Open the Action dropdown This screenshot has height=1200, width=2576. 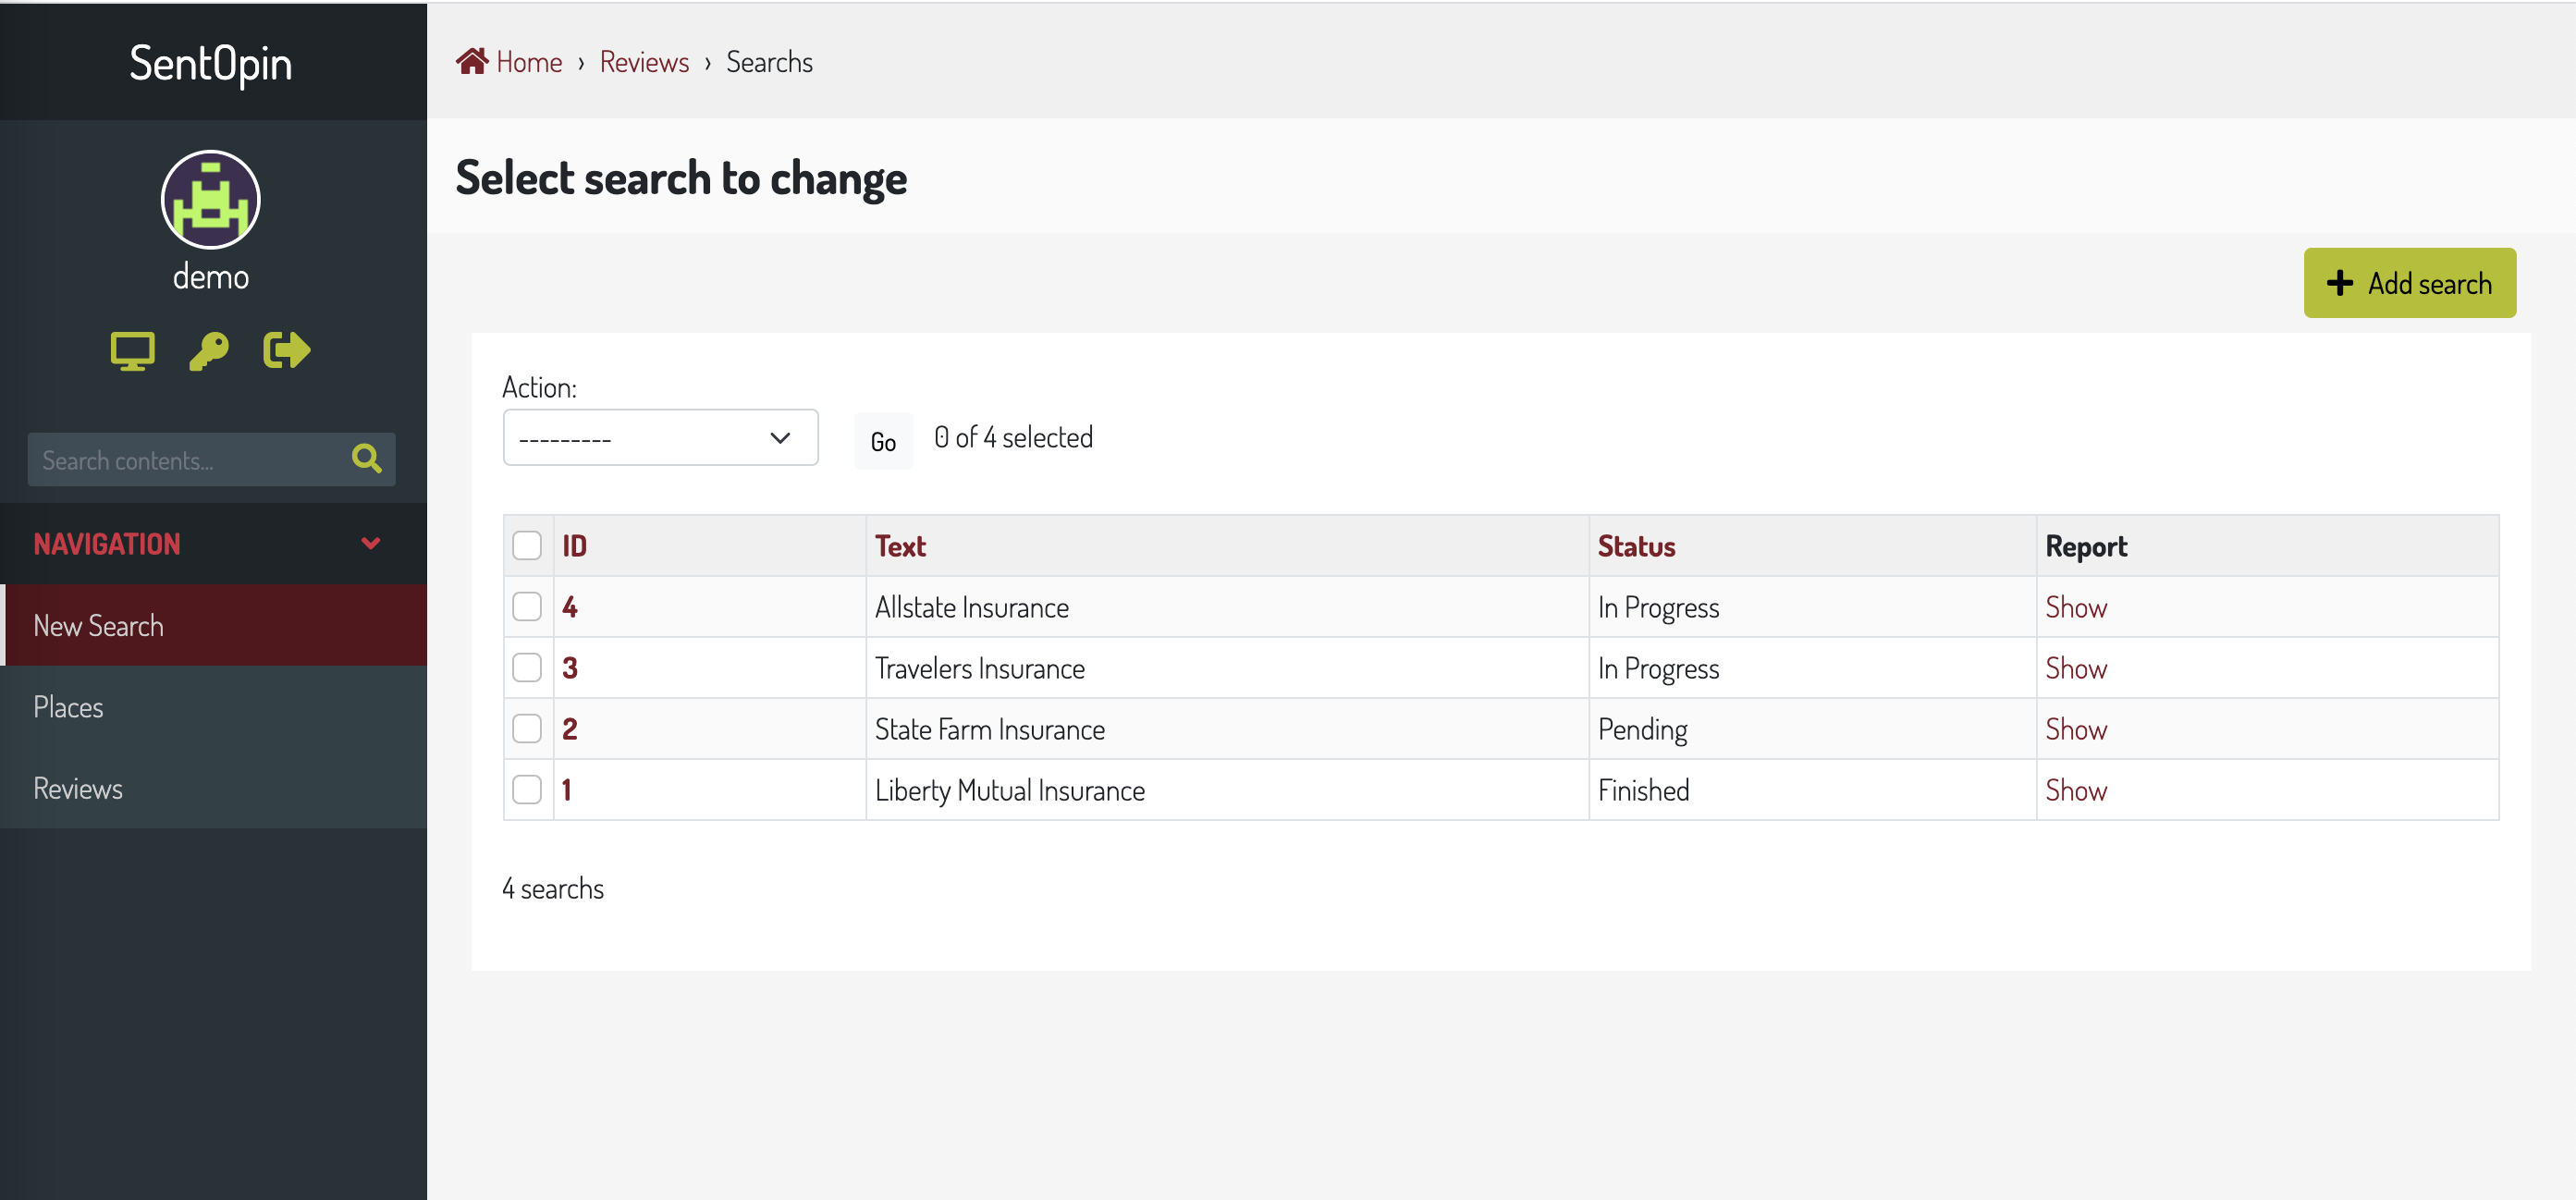click(x=660, y=438)
